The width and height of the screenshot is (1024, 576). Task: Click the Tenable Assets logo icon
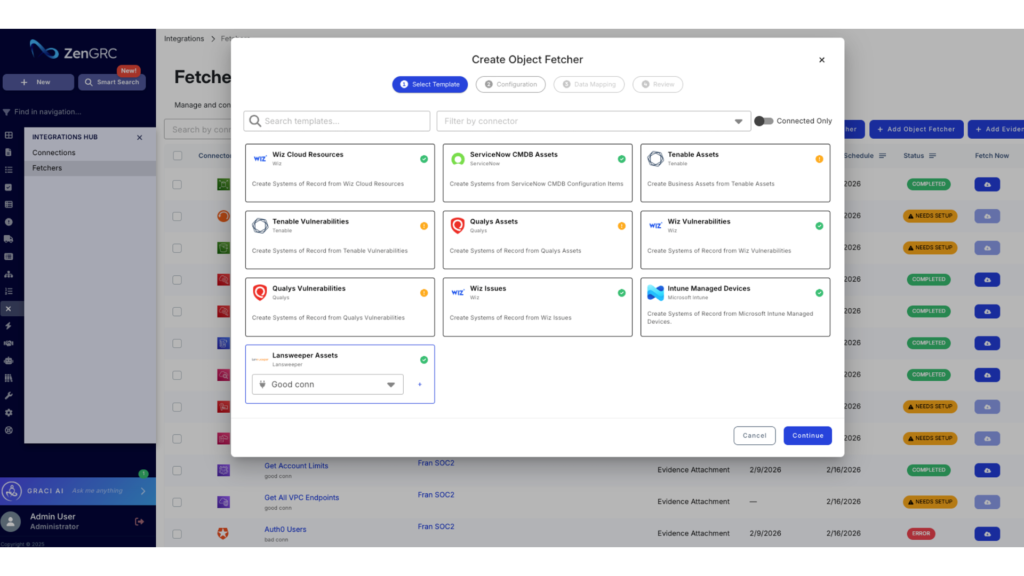coord(655,158)
